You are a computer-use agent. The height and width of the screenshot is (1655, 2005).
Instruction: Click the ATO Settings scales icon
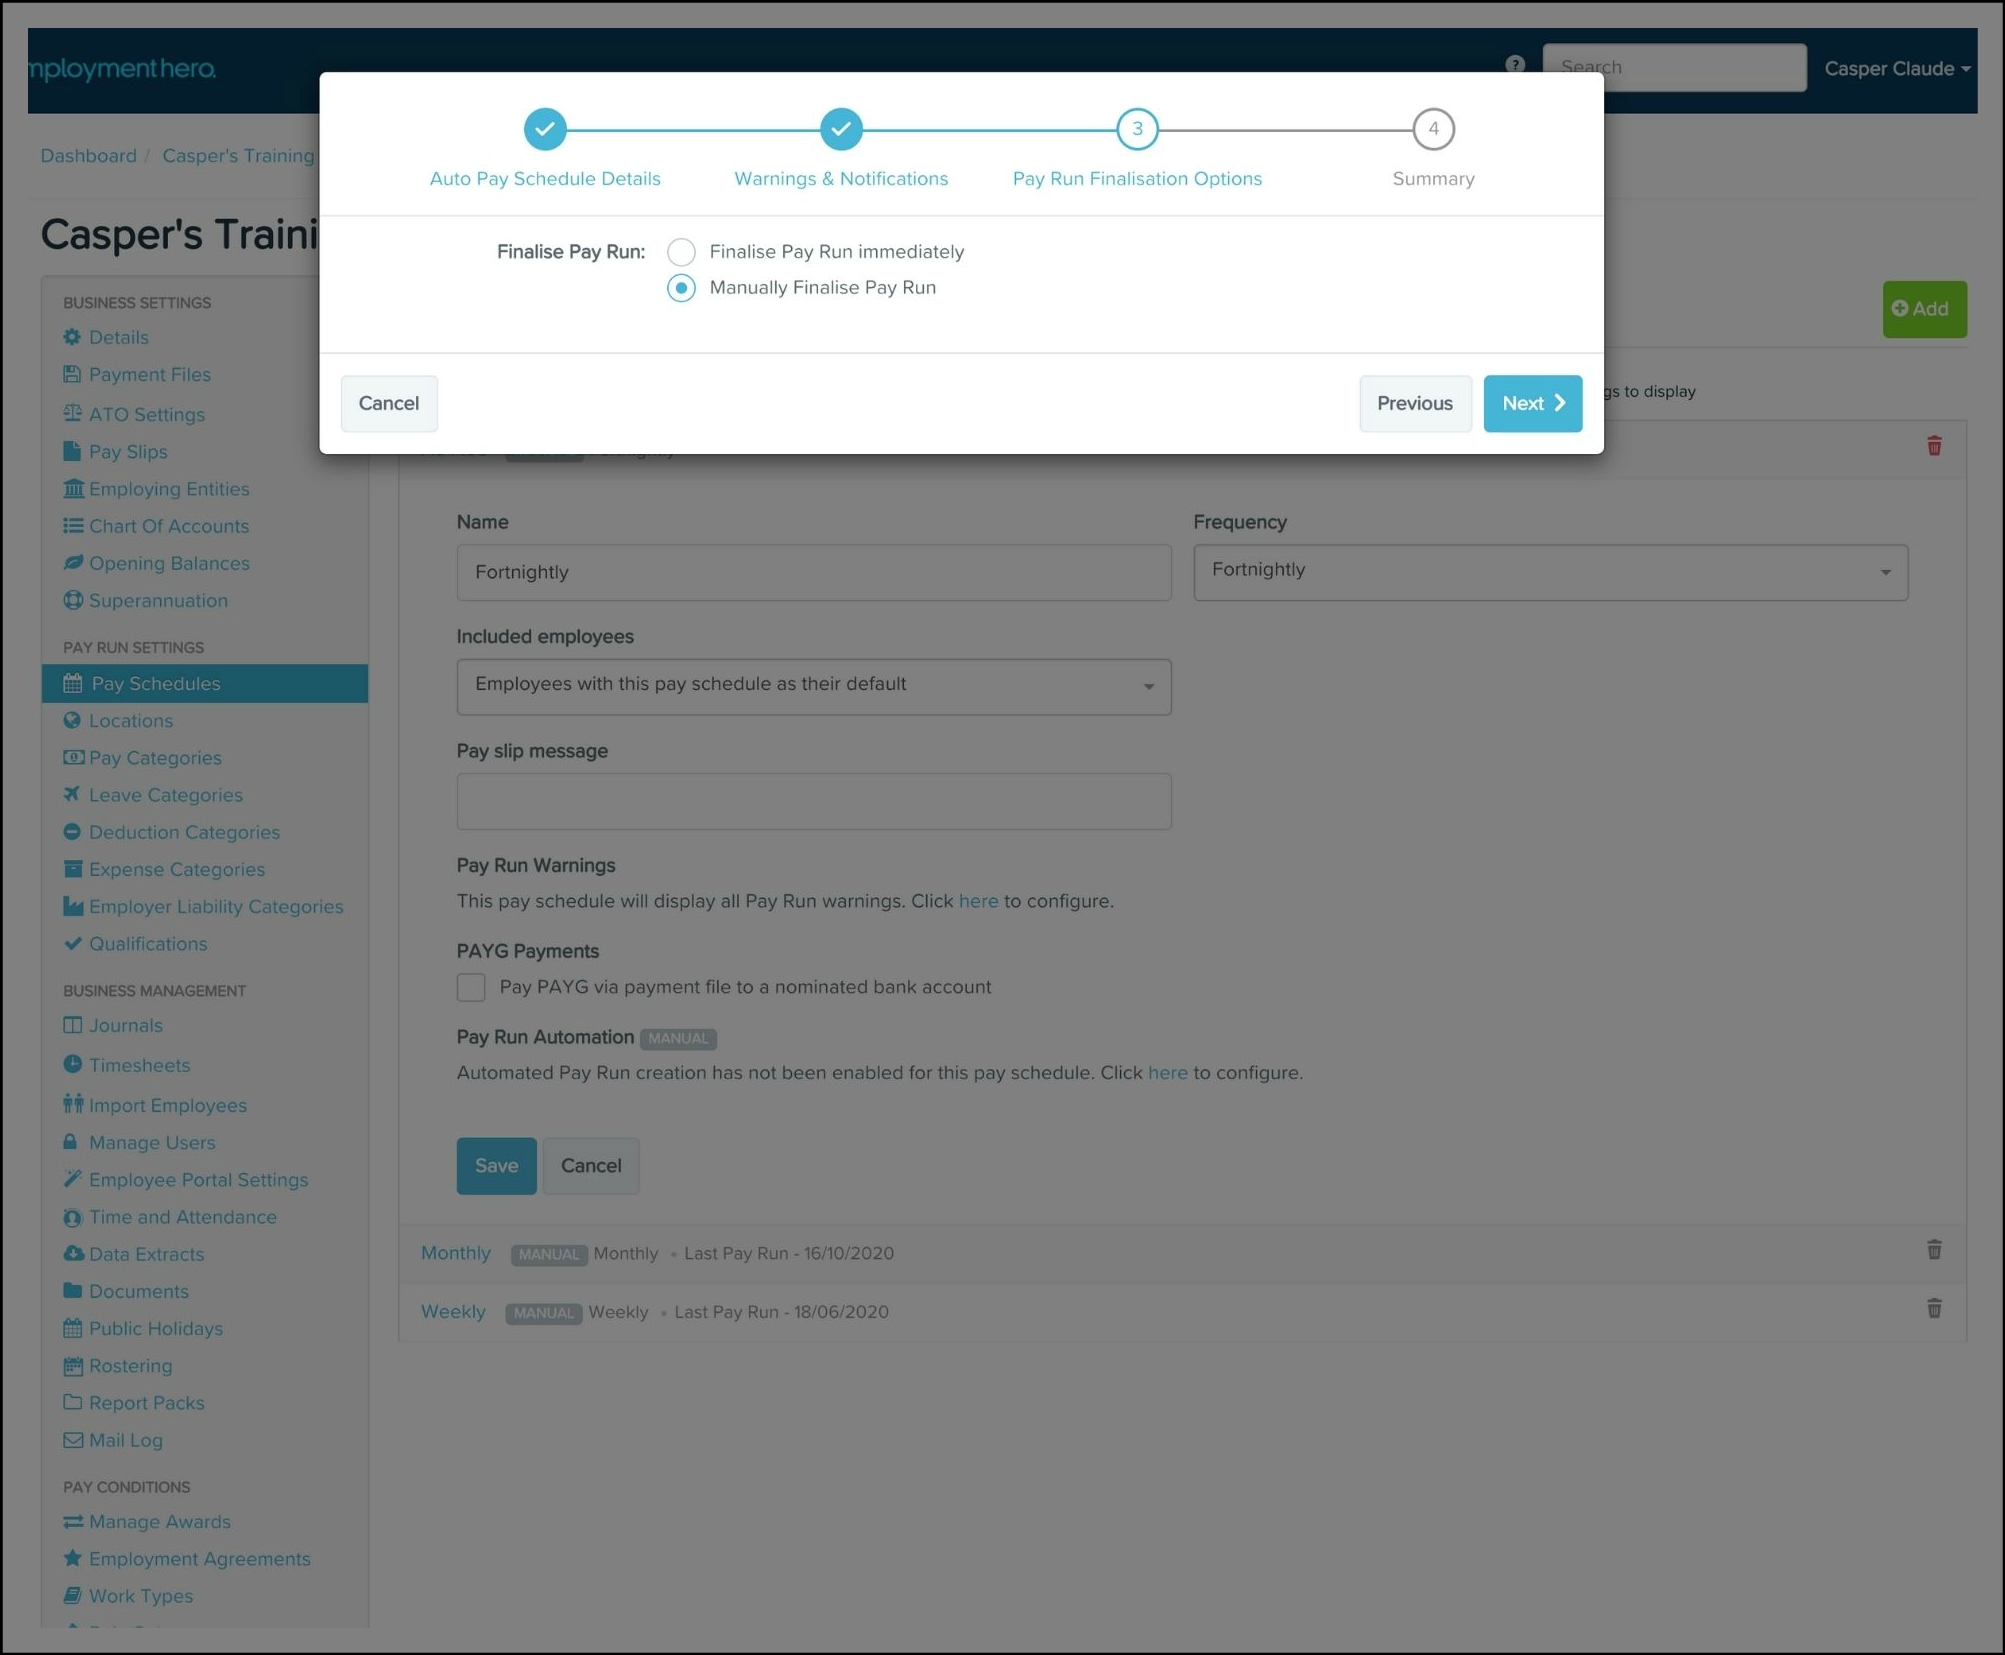point(72,413)
